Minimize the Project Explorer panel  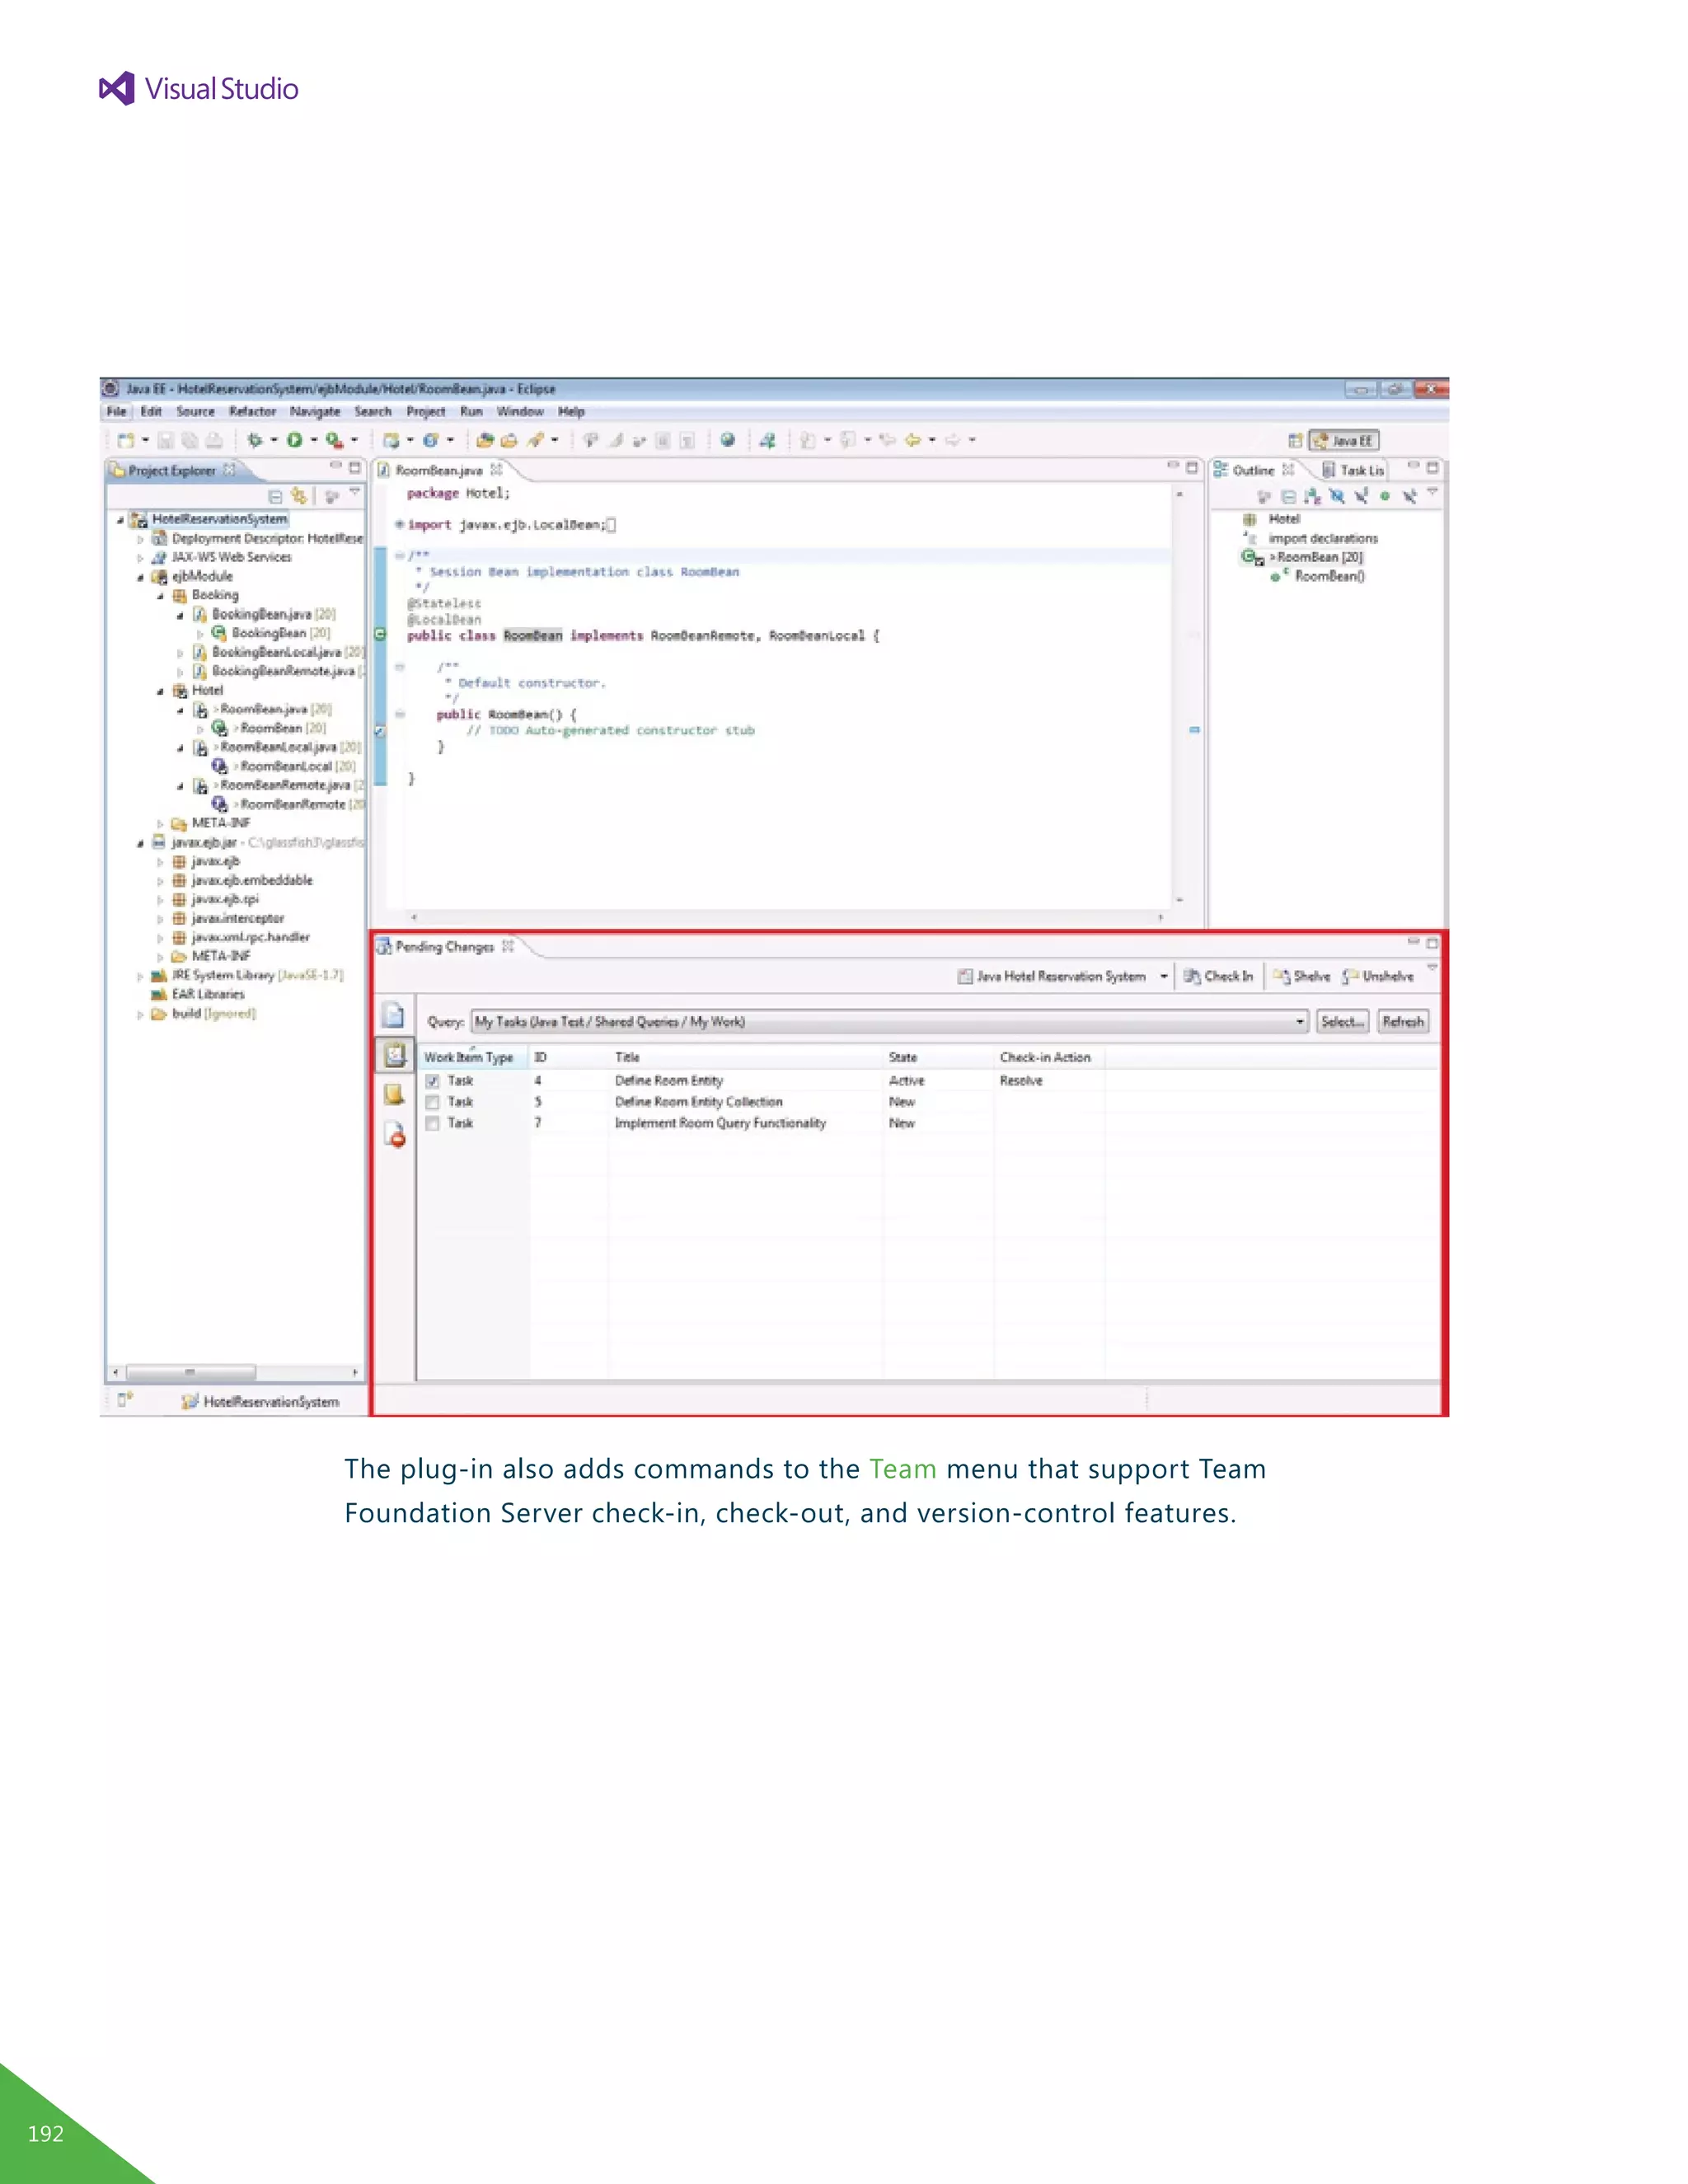pos(336,466)
